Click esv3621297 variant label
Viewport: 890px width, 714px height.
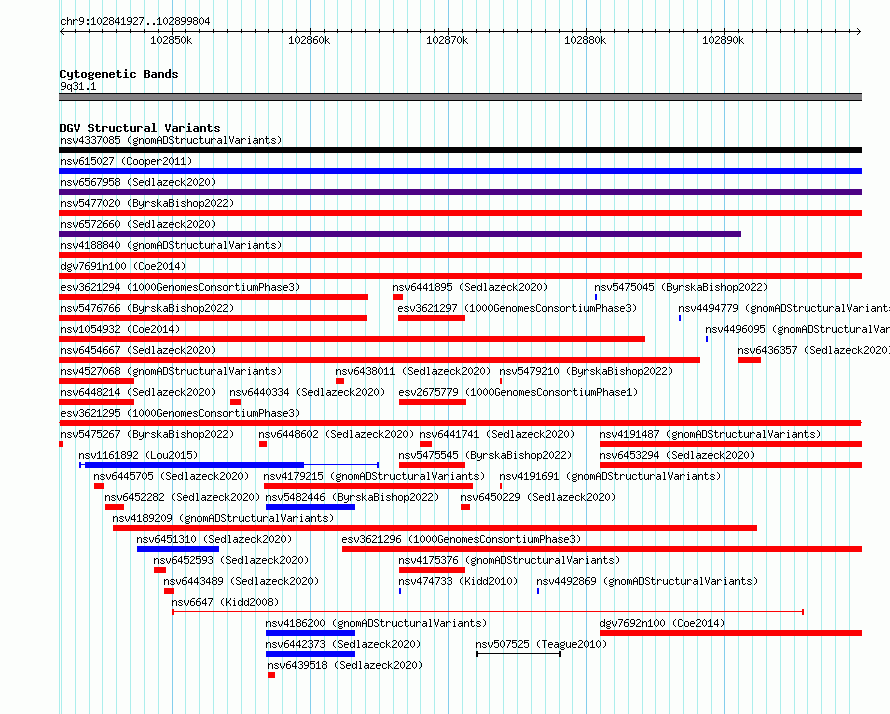tap(517, 308)
